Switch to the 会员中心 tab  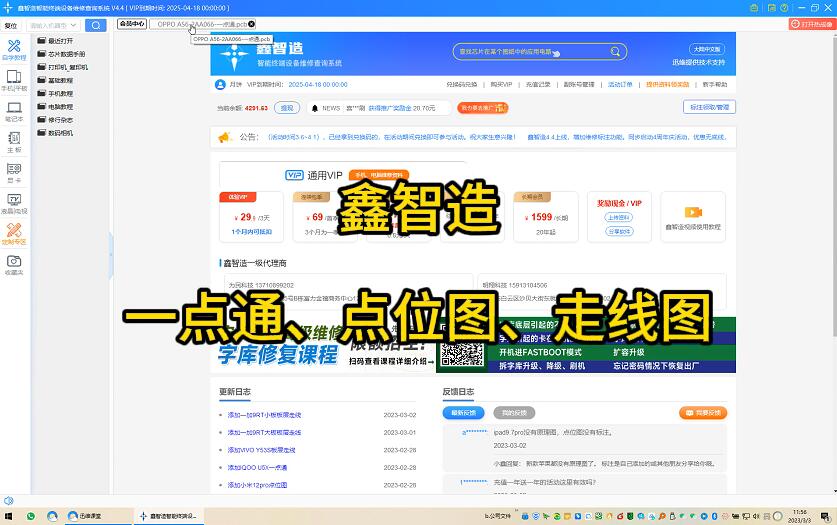point(131,24)
